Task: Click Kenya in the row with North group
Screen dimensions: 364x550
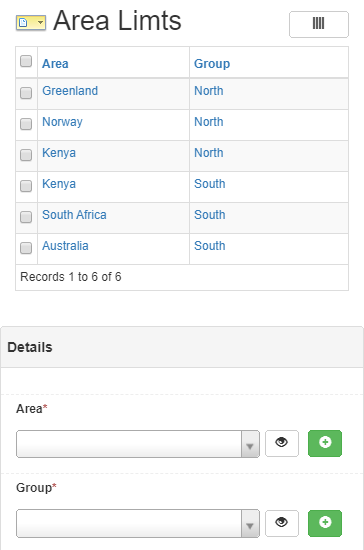Action: pyautogui.click(x=59, y=153)
